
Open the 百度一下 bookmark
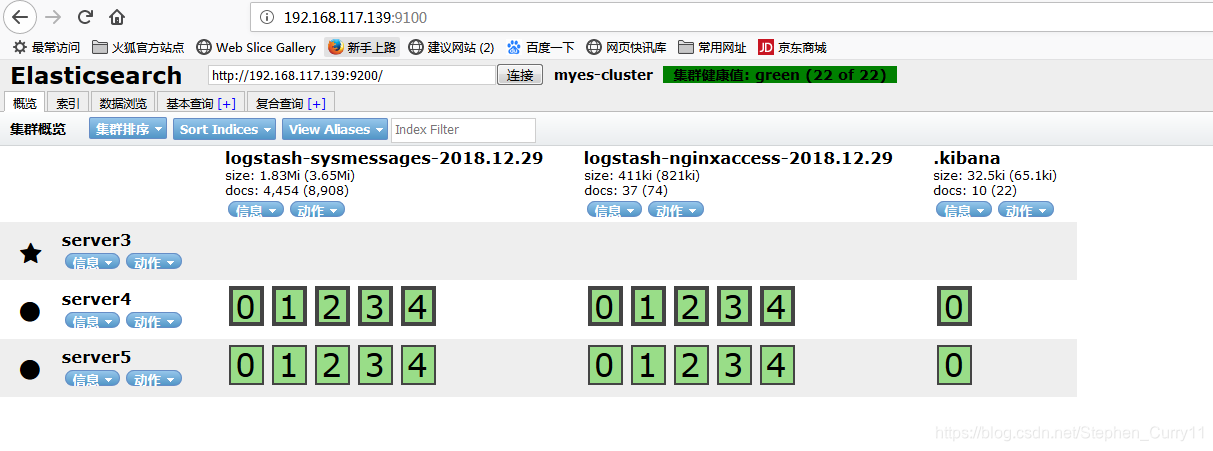click(540, 47)
